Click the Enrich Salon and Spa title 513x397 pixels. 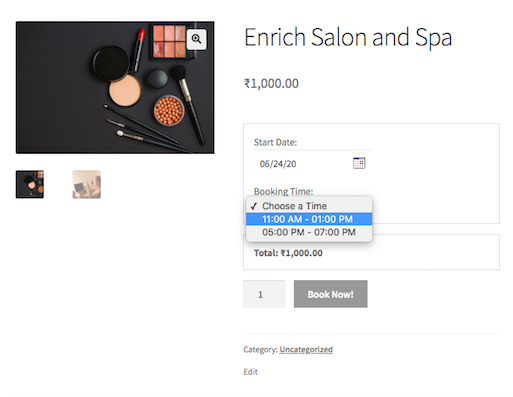(348, 37)
